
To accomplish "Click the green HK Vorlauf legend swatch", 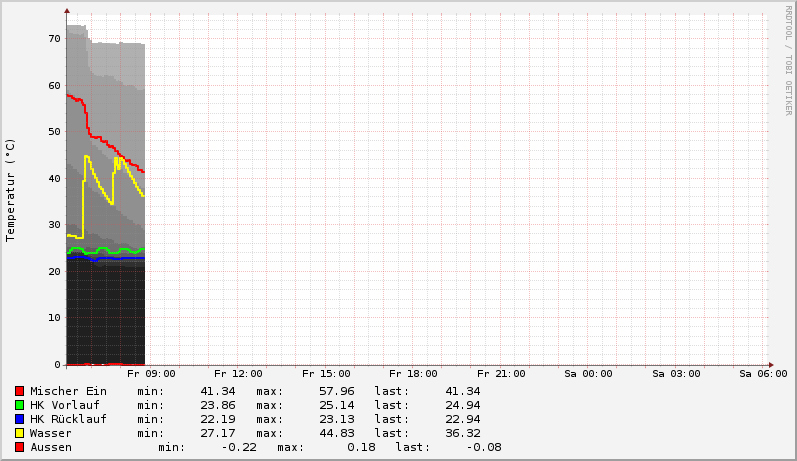I will [19, 405].
